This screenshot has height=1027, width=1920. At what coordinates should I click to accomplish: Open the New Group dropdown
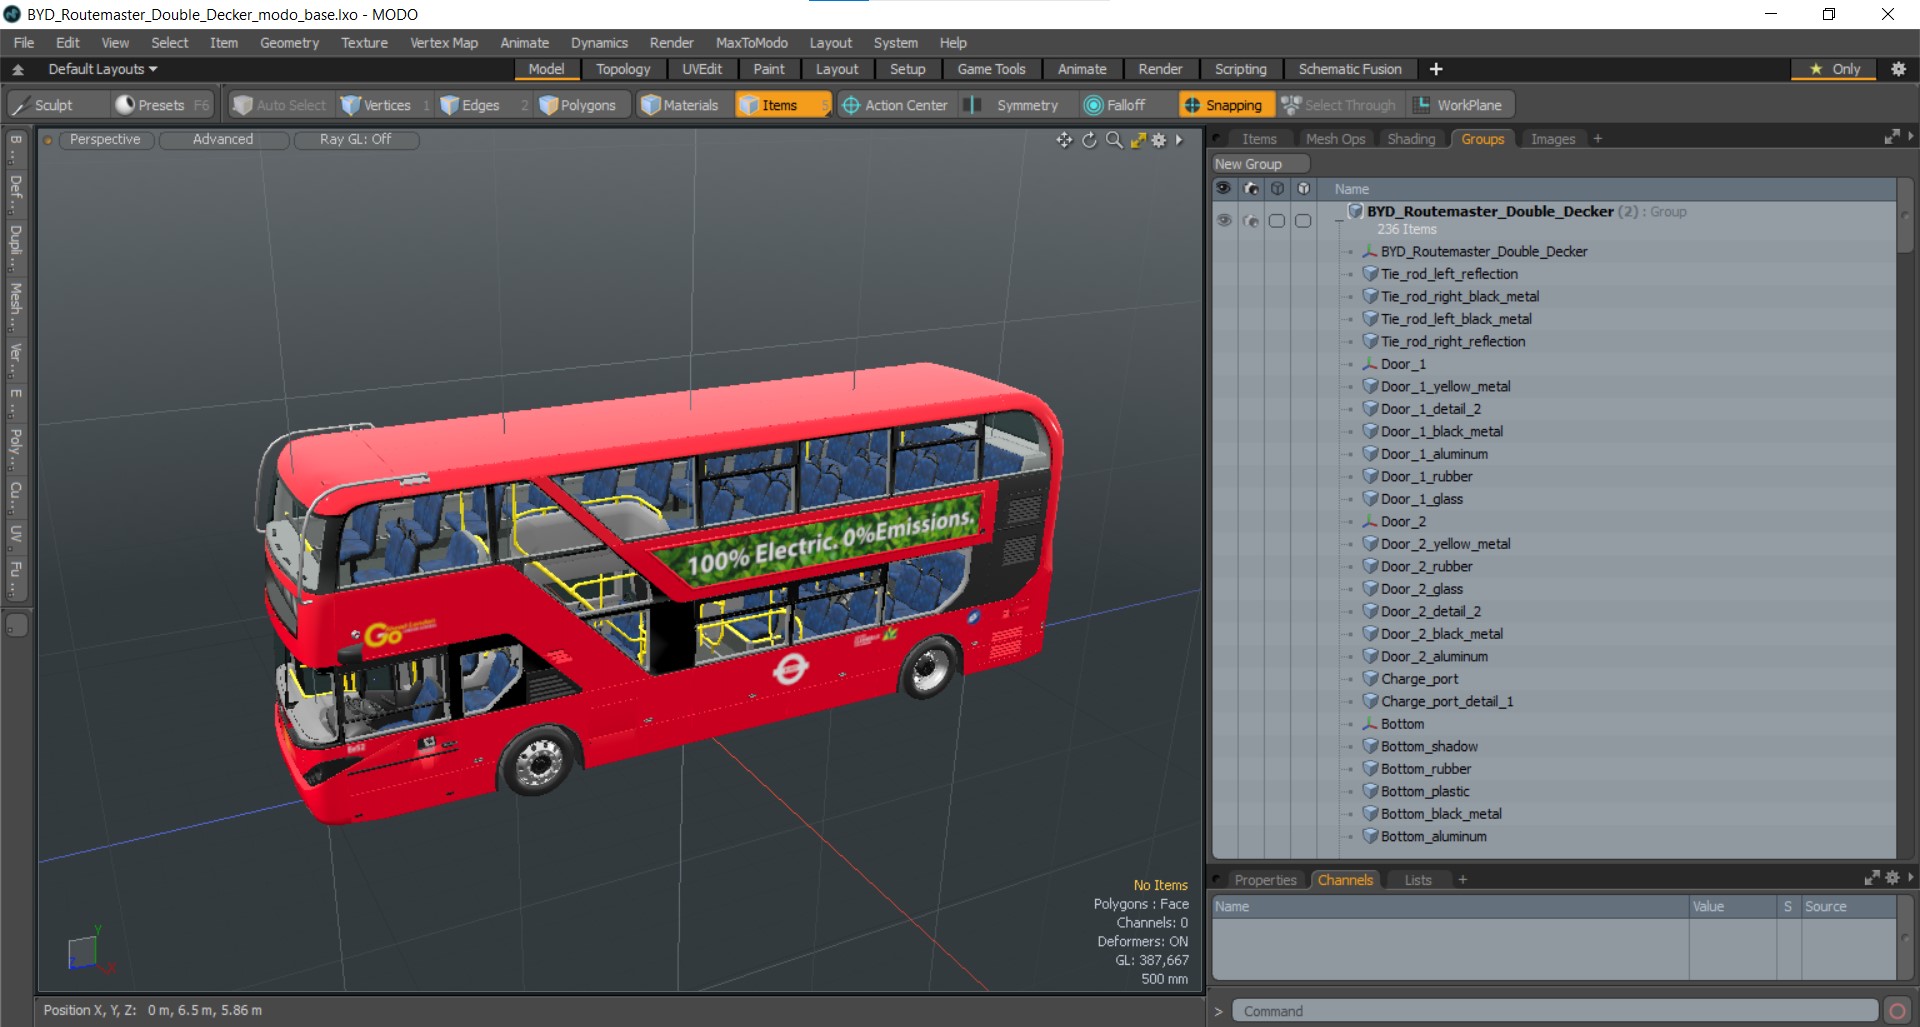click(1261, 164)
